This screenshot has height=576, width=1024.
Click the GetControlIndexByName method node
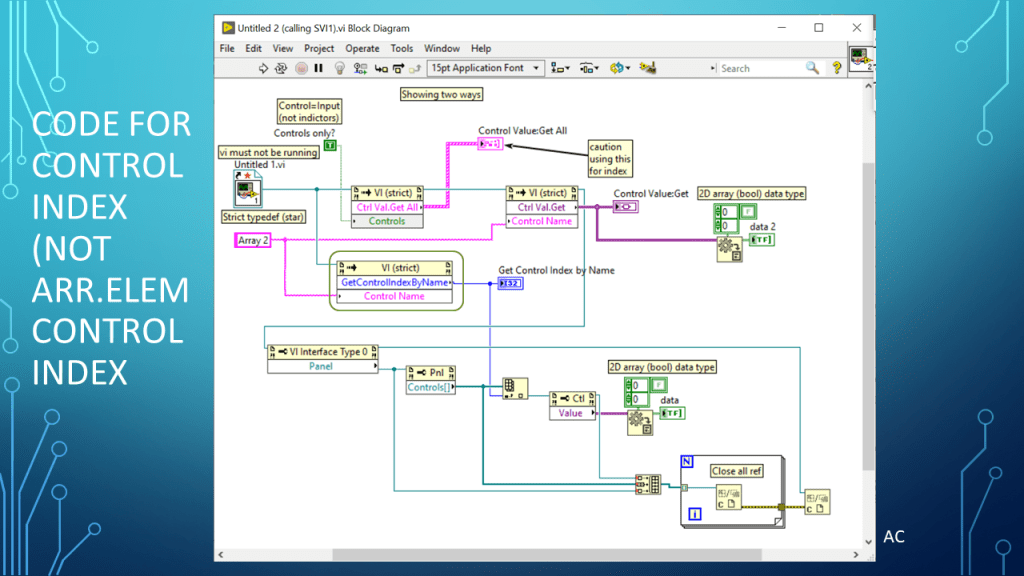coord(394,282)
